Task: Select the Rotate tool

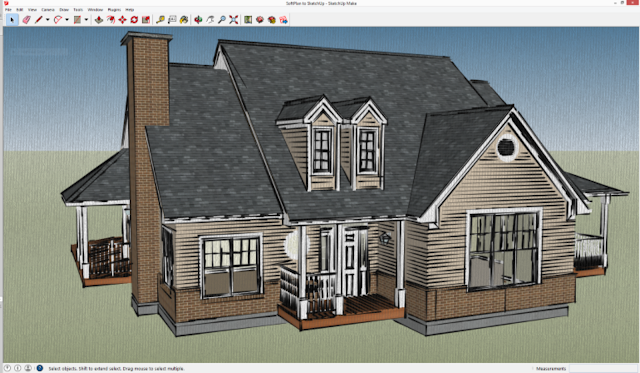Action: point(134,20)
